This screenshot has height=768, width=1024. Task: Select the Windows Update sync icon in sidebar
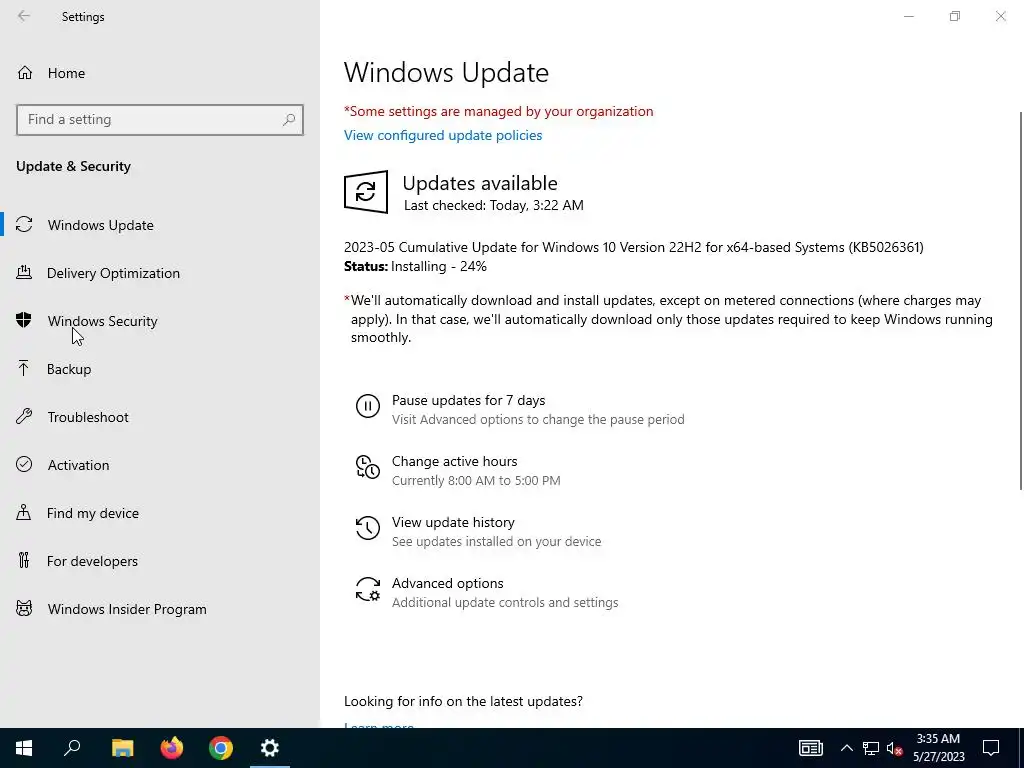[24, 225]
